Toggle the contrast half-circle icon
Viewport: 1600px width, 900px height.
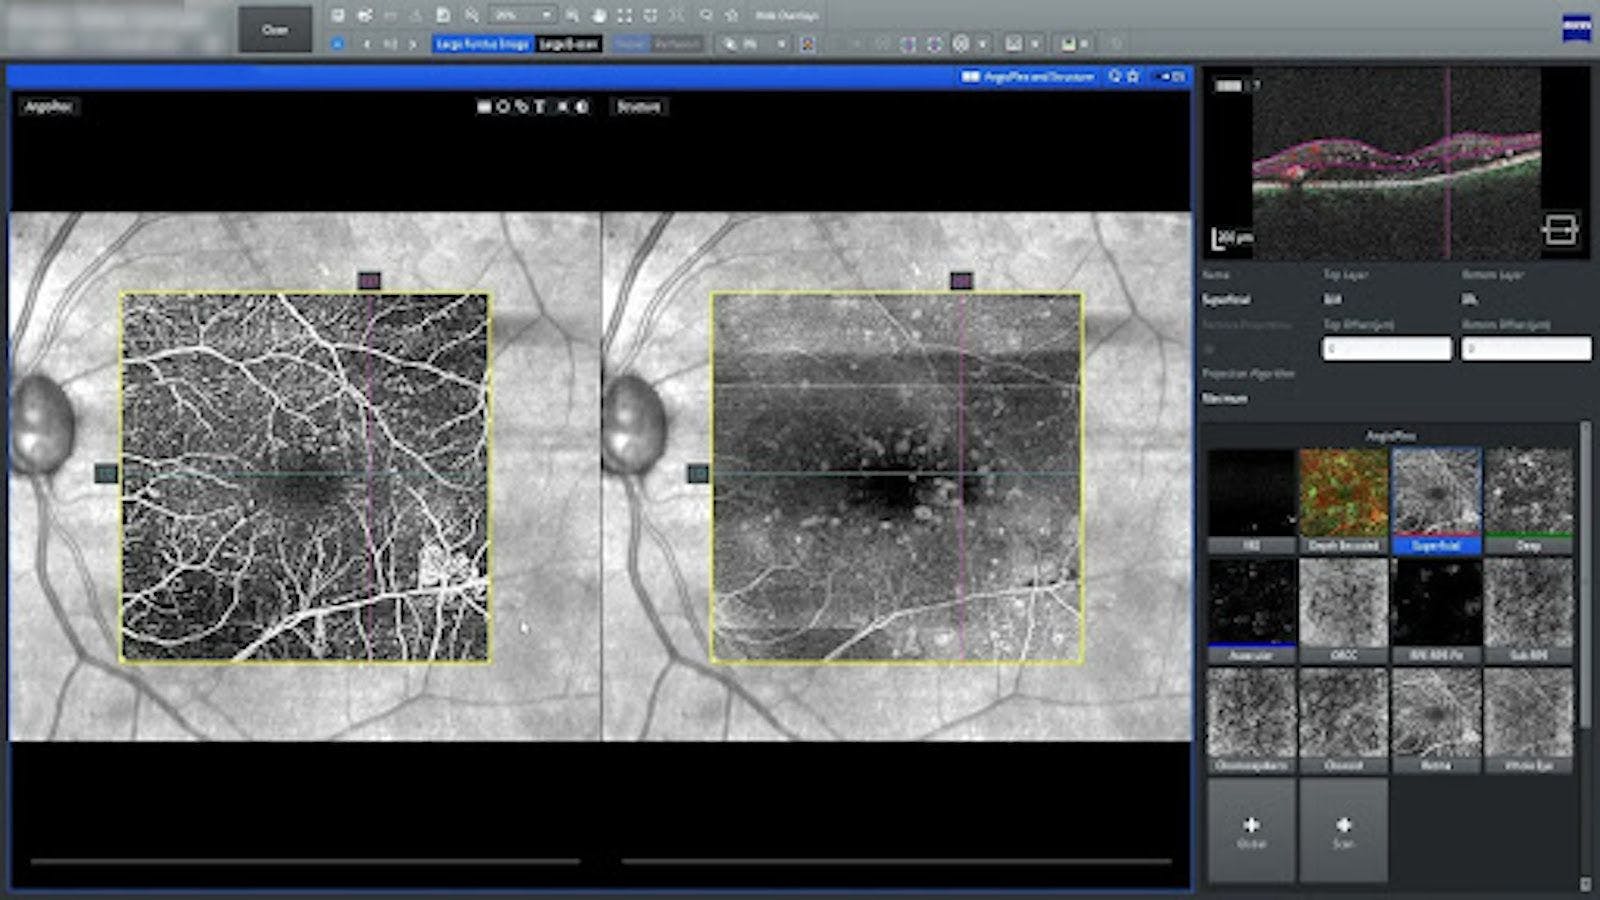point(581,106)
